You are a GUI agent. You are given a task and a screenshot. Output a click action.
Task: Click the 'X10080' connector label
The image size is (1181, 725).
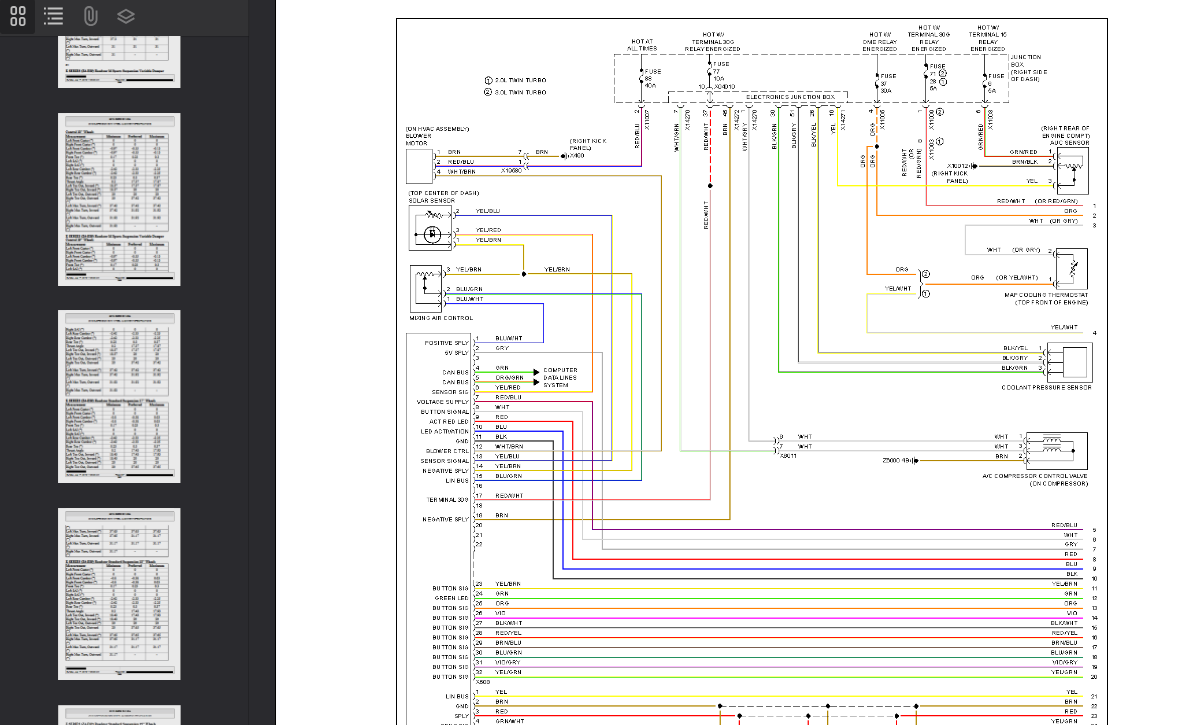pyautogui.click(x=511, y=171)
